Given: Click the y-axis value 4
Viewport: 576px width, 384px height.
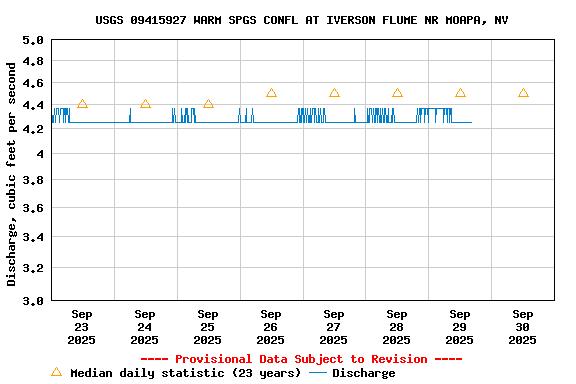Looking at the screenshot, I should 40,154.
